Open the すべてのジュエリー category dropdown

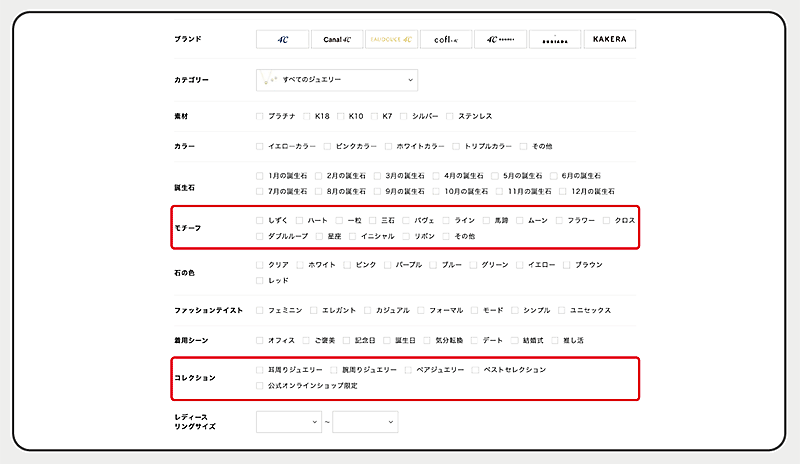click(x=336, y=79)
